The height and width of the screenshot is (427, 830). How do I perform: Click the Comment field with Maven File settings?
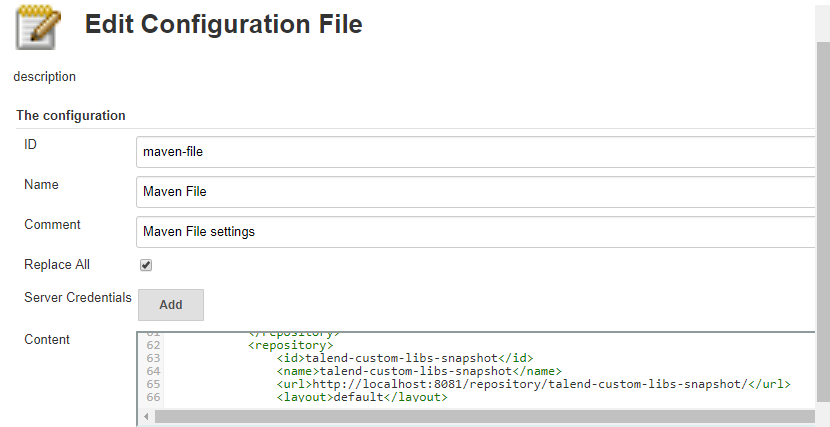[x=475, y=232]
